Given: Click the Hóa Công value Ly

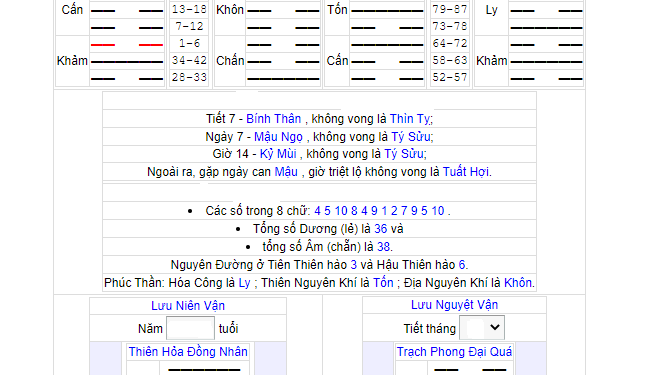Looking at the screenshot, I should click(244, 283).
